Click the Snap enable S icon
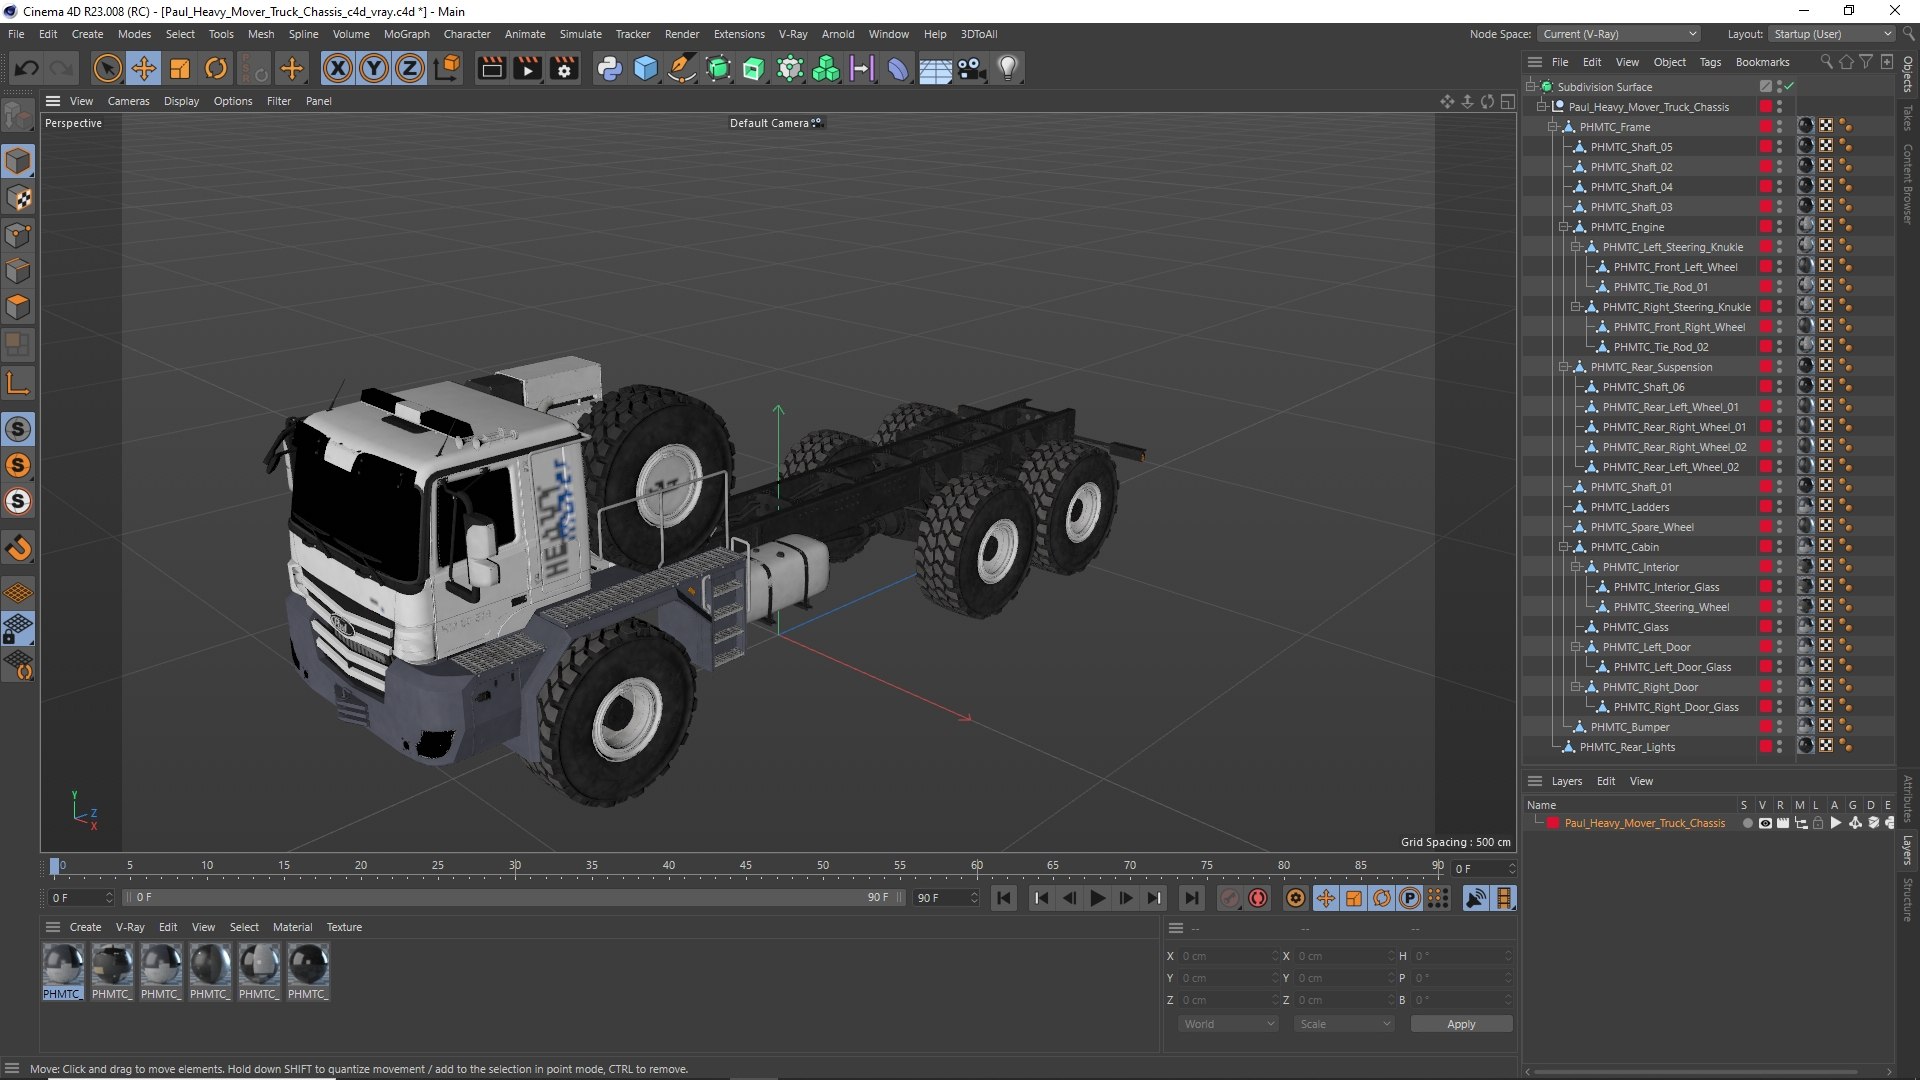 pyautogui.click(x=19, y=429)
